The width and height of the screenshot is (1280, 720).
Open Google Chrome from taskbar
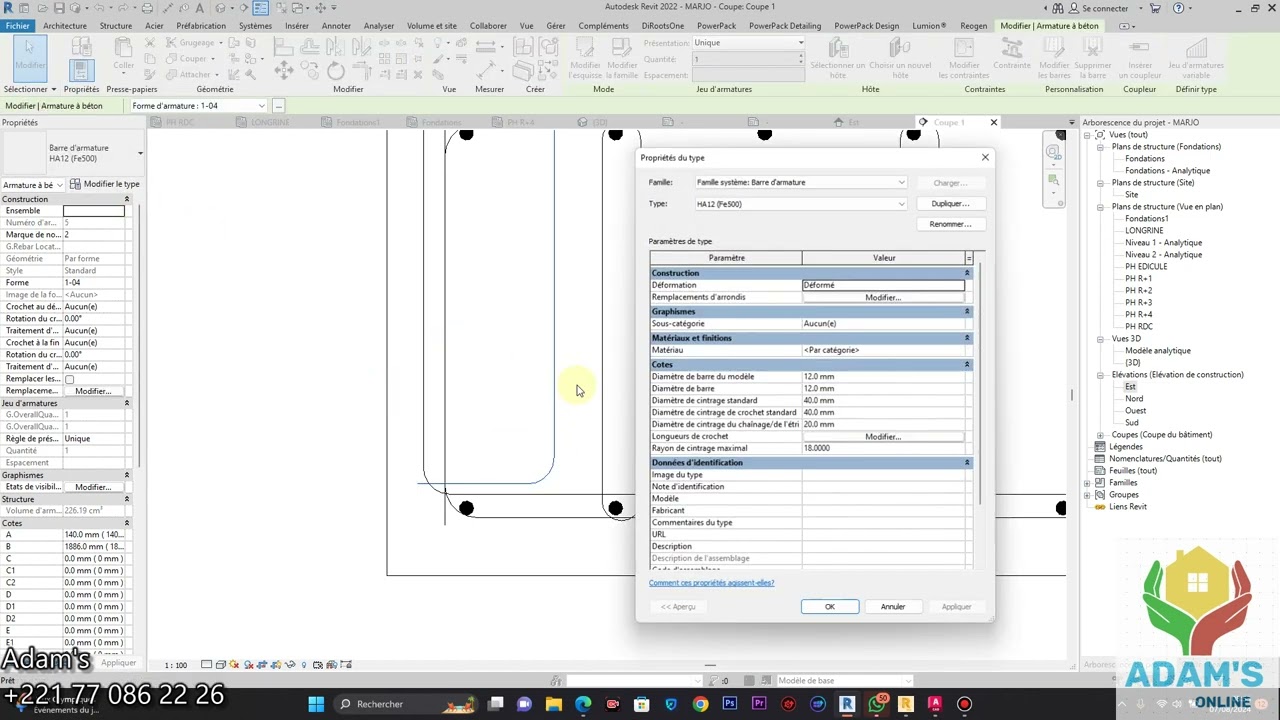pos(700,704)
